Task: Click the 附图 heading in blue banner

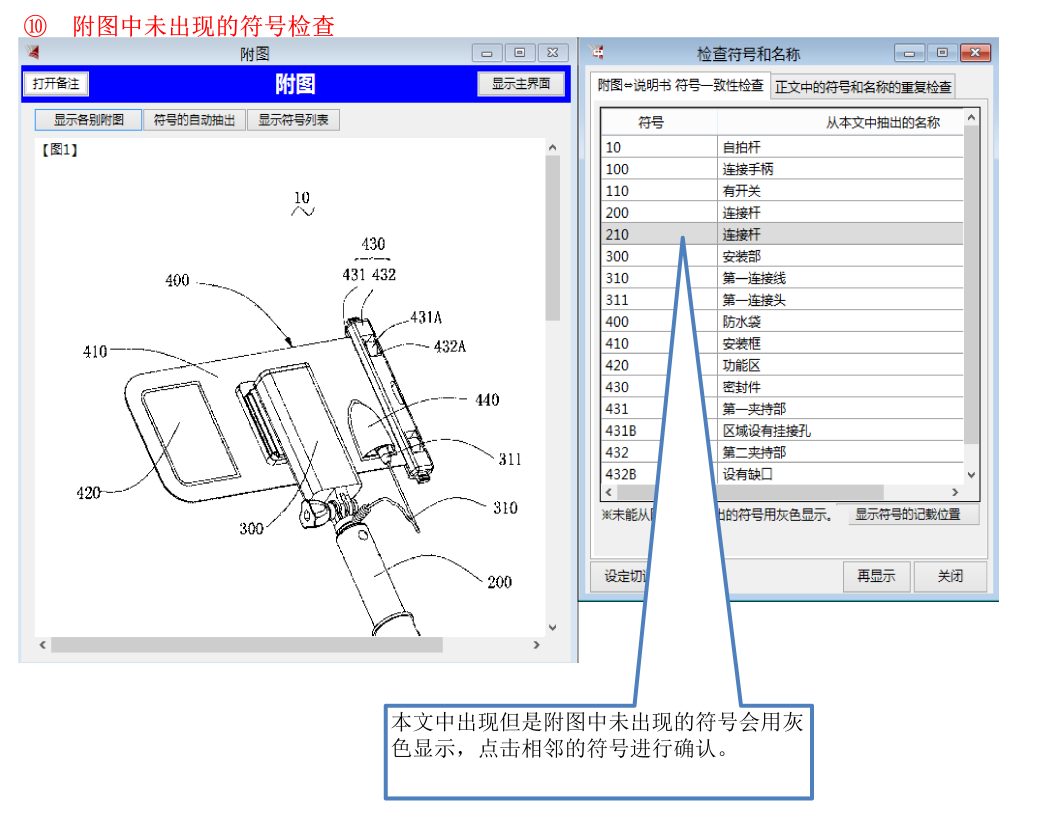Action: 295,84
